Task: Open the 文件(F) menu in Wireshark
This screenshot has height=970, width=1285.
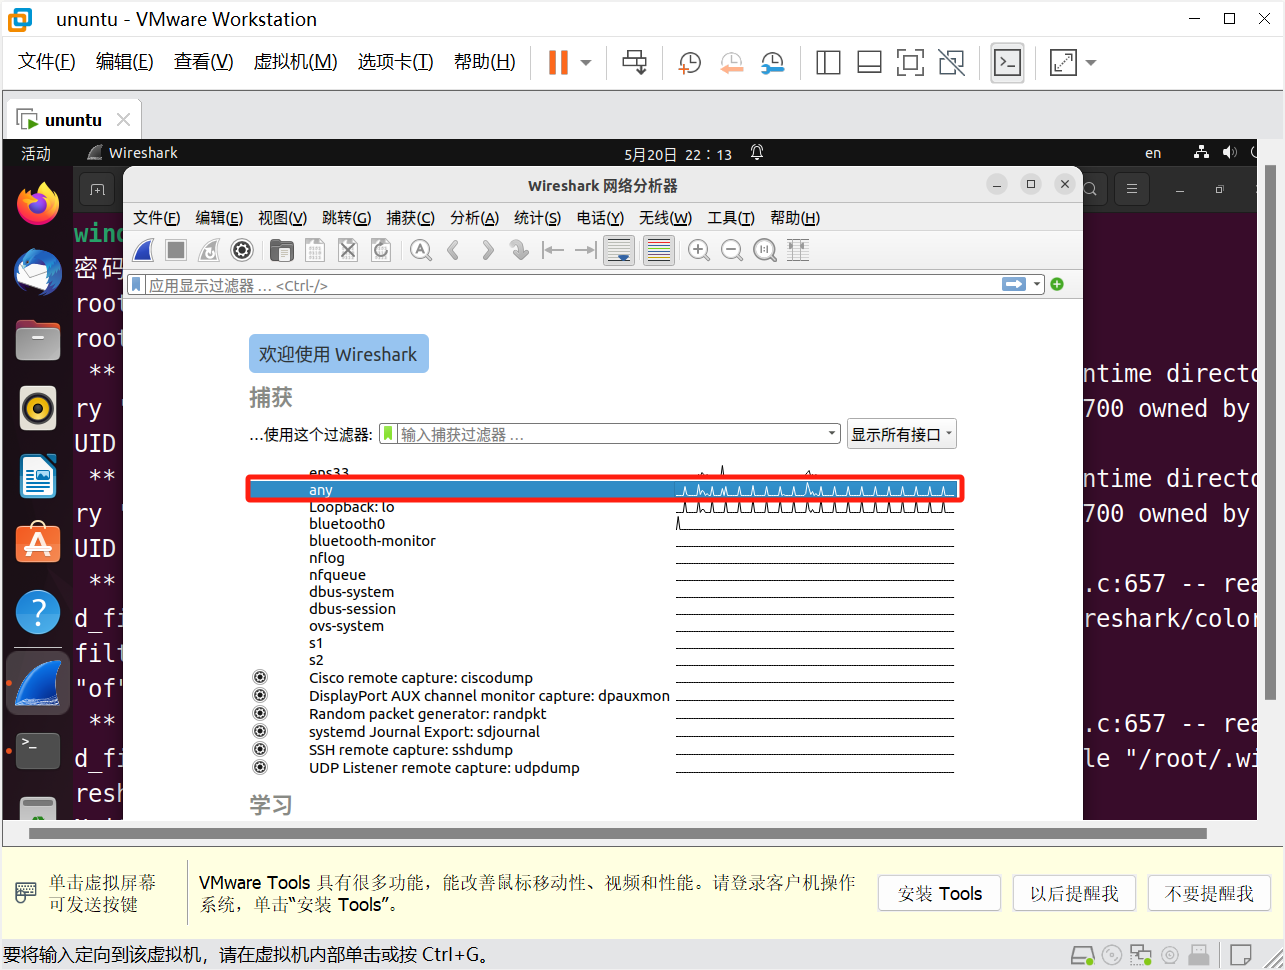Action: (156, 218)
